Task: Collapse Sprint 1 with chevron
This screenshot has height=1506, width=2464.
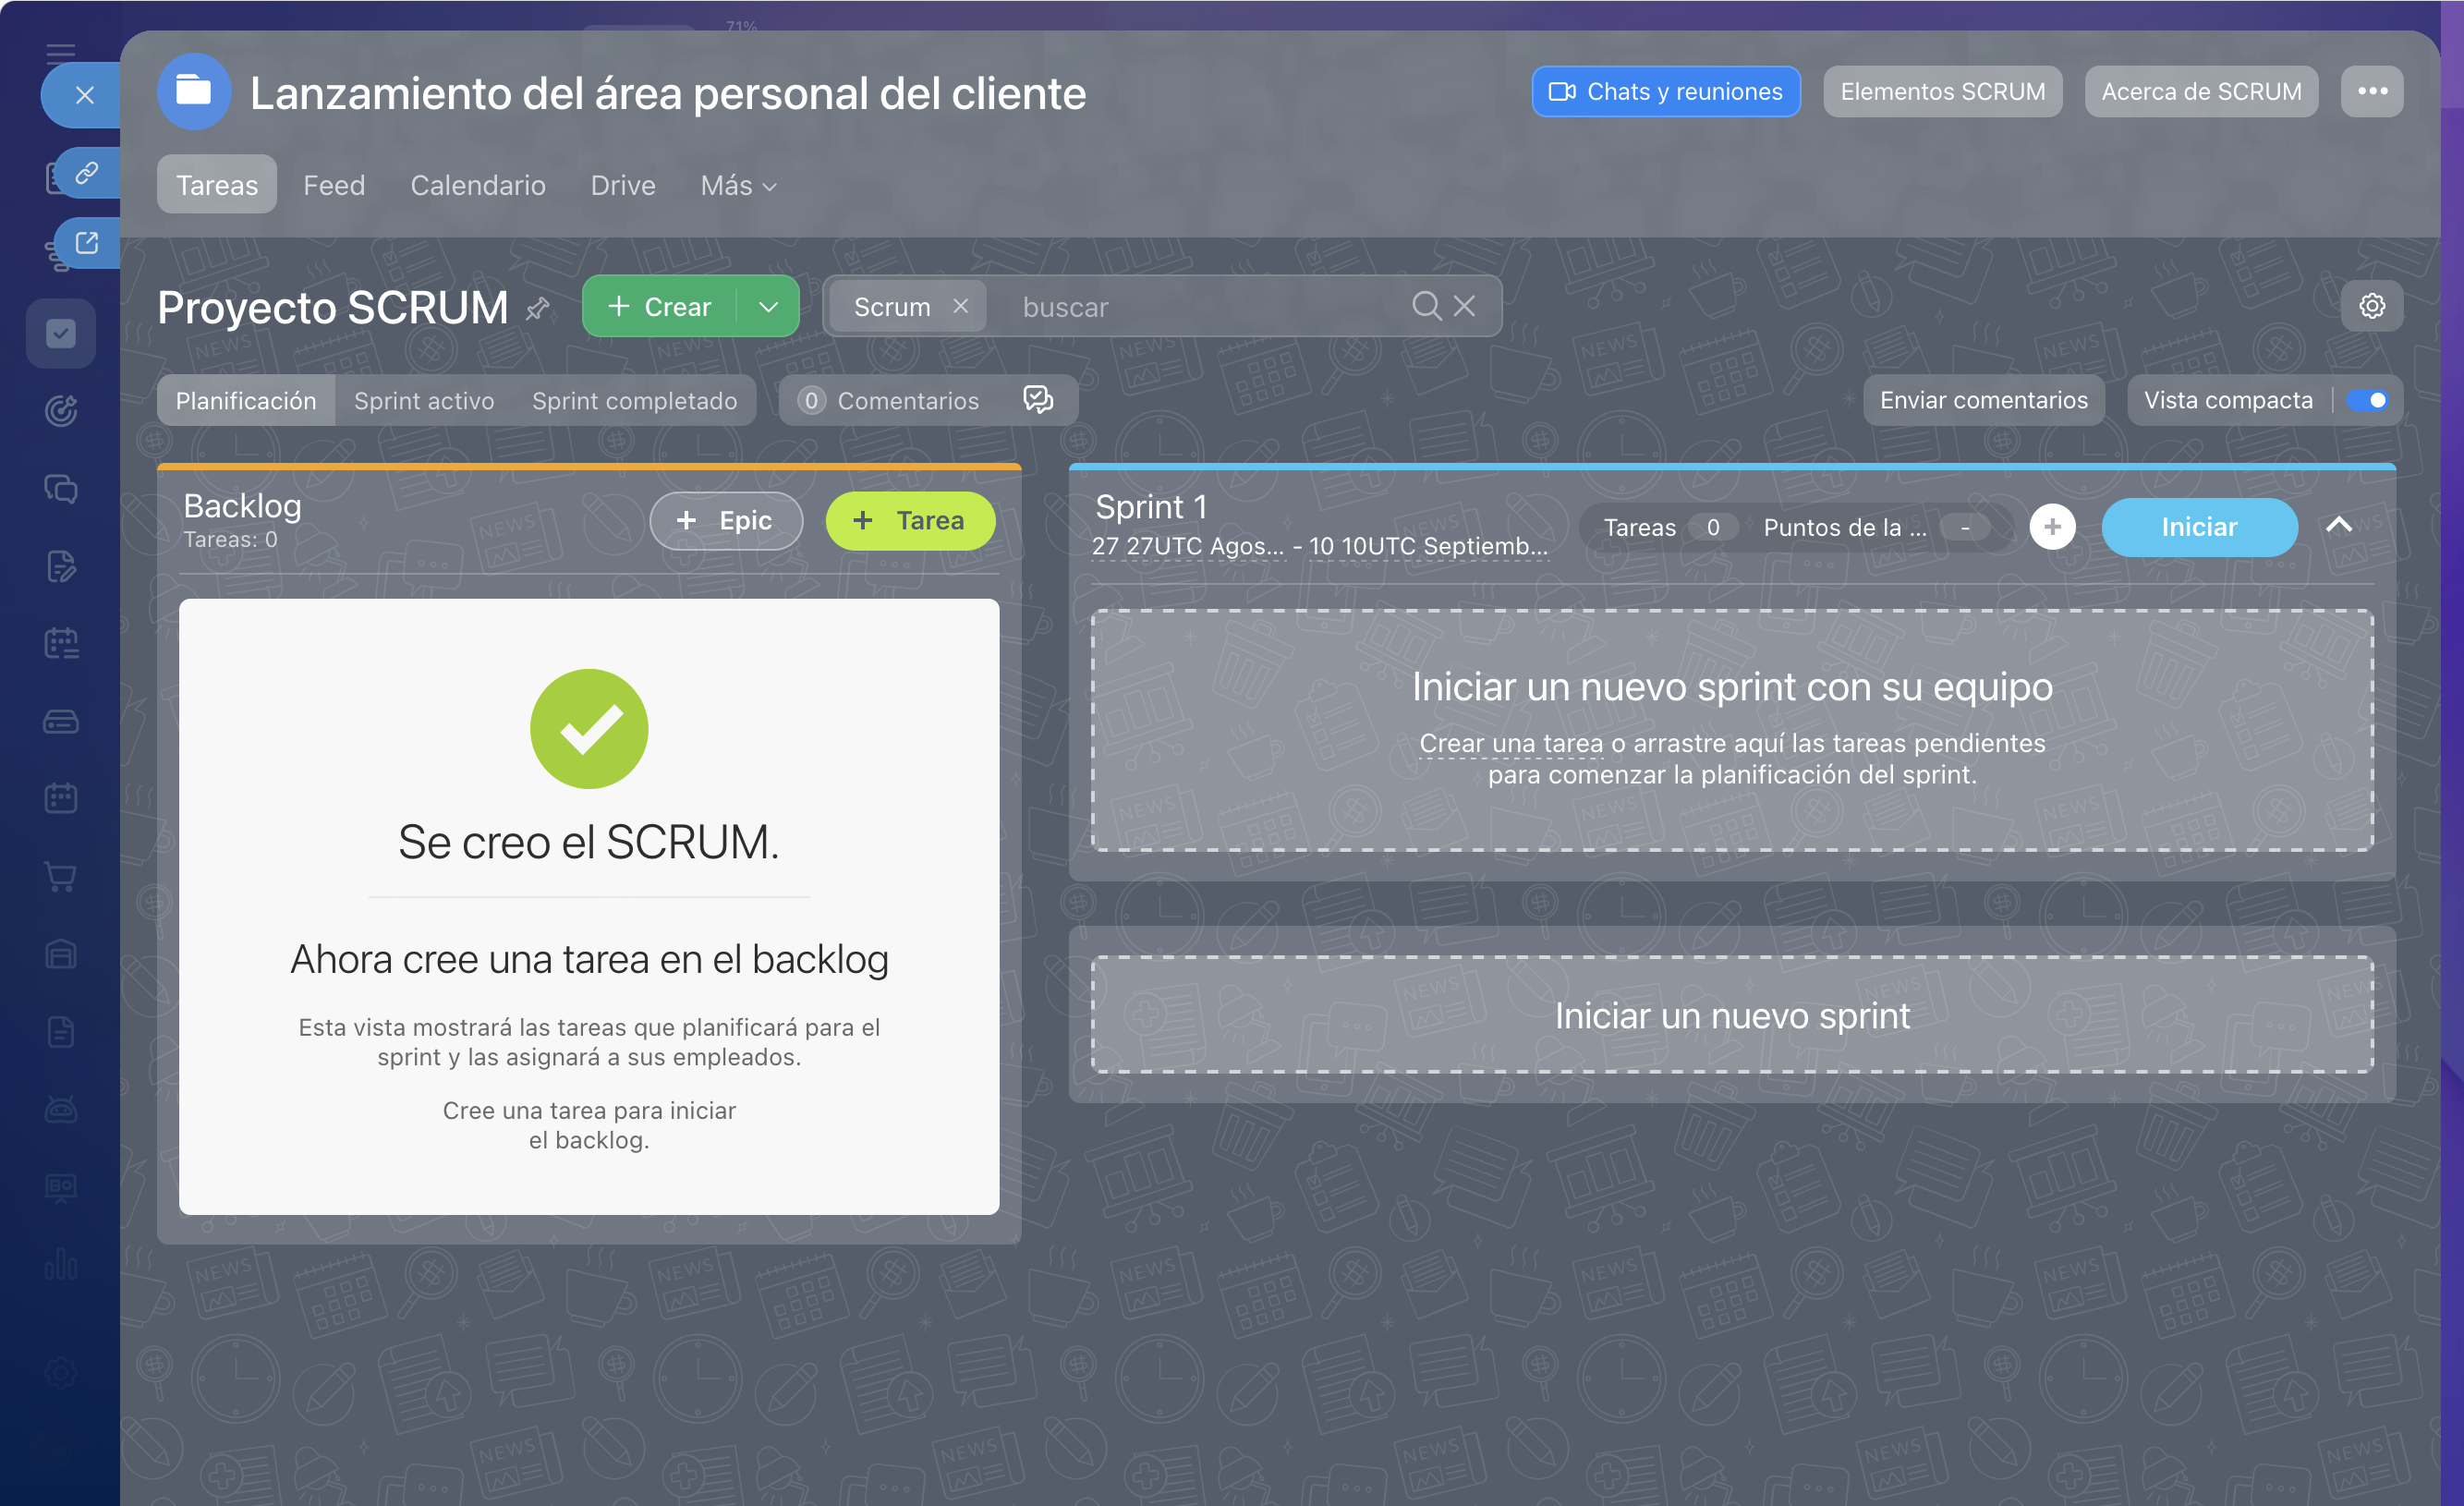Action: pos(2338,525)
